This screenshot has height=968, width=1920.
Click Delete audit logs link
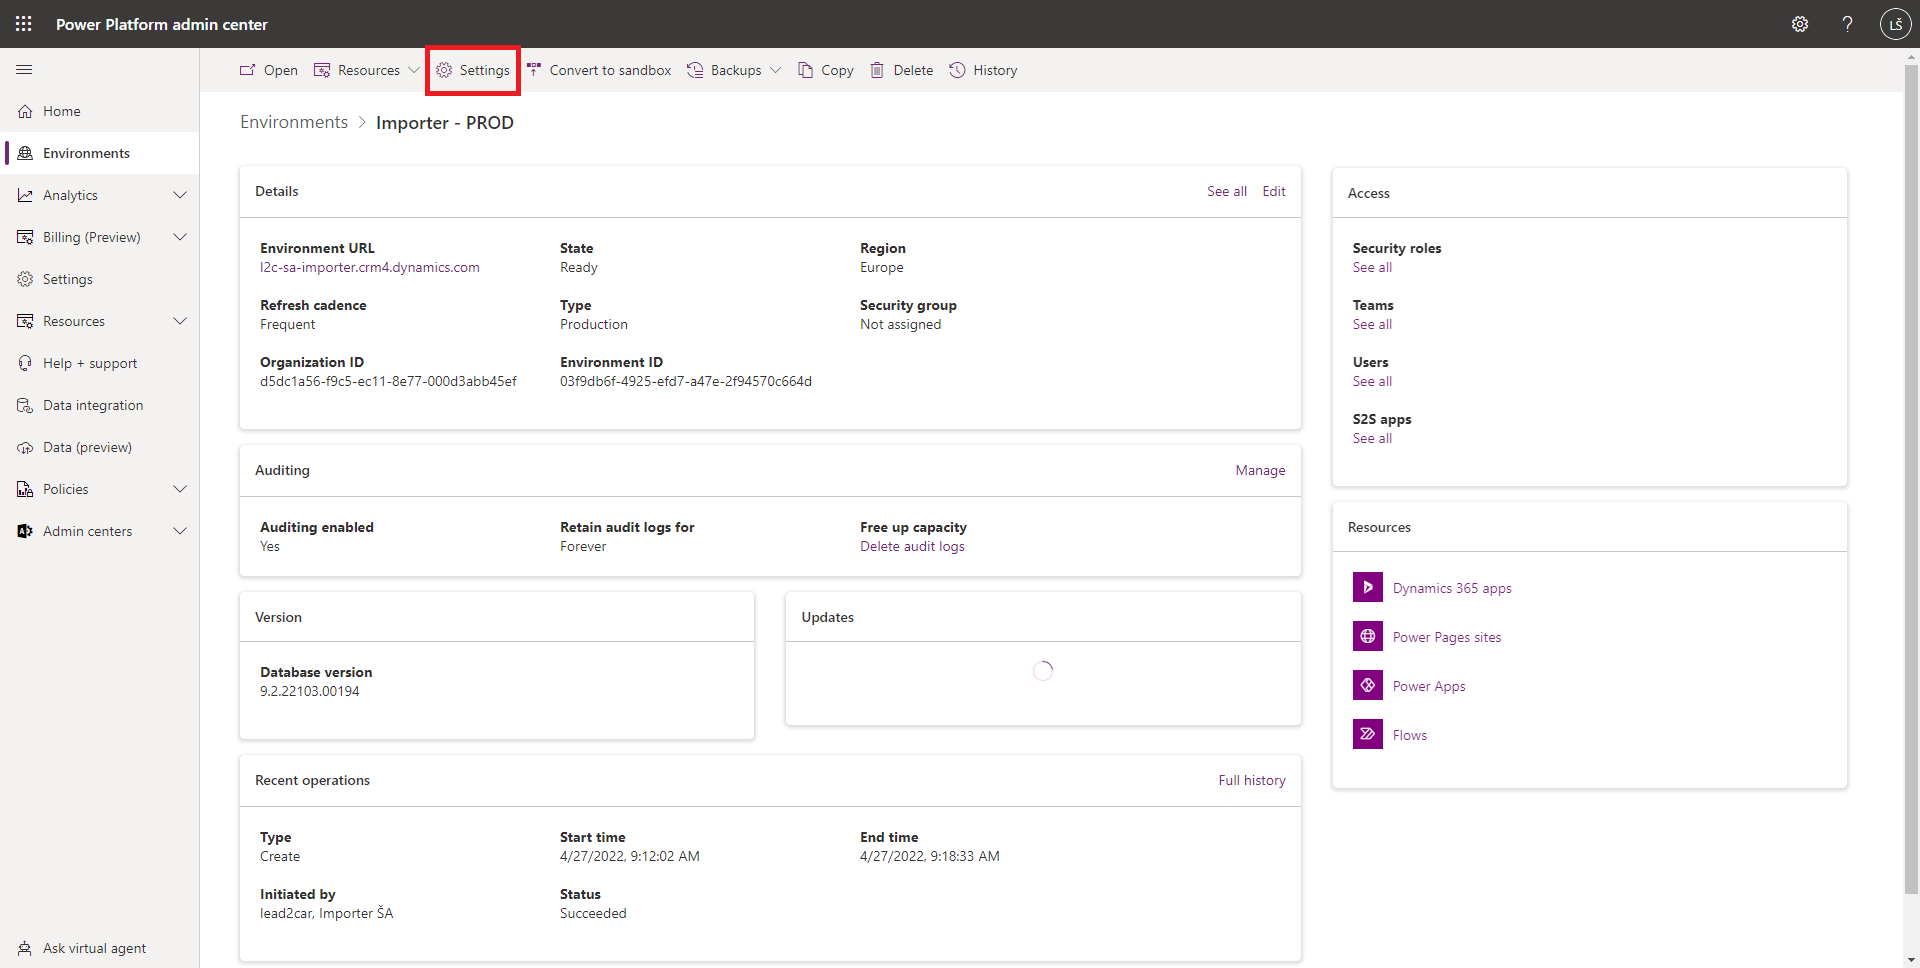[912, 546]
